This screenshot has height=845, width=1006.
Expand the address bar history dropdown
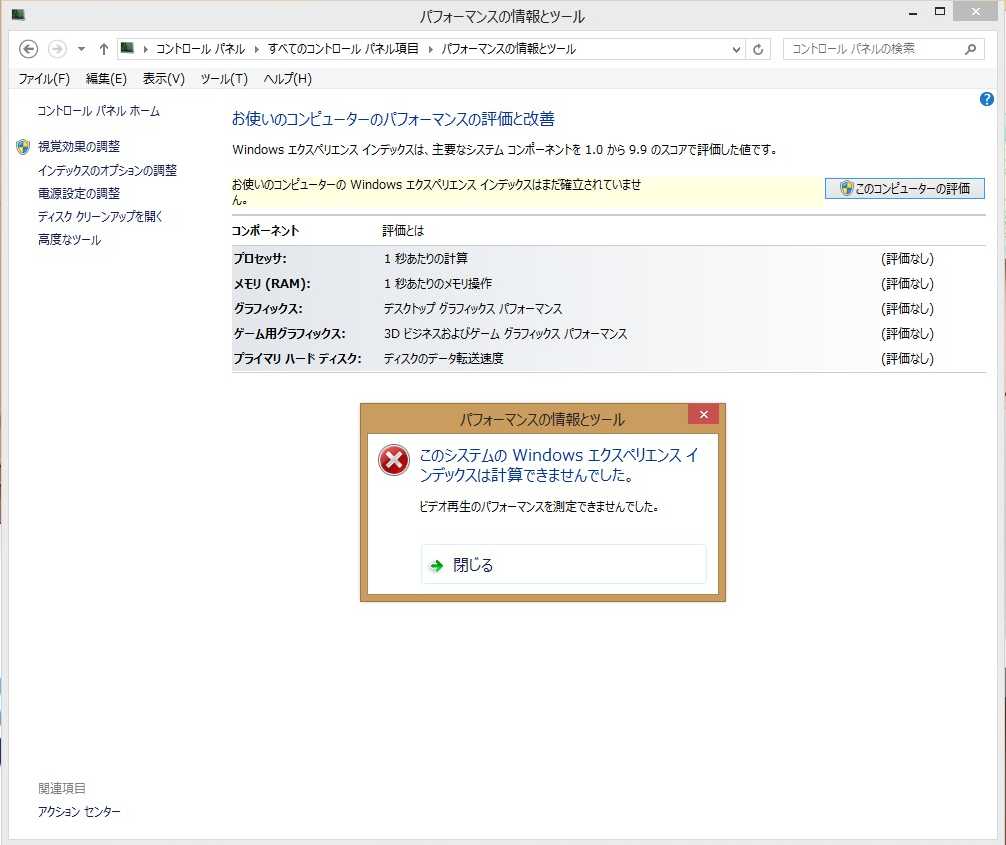[736, 49]
